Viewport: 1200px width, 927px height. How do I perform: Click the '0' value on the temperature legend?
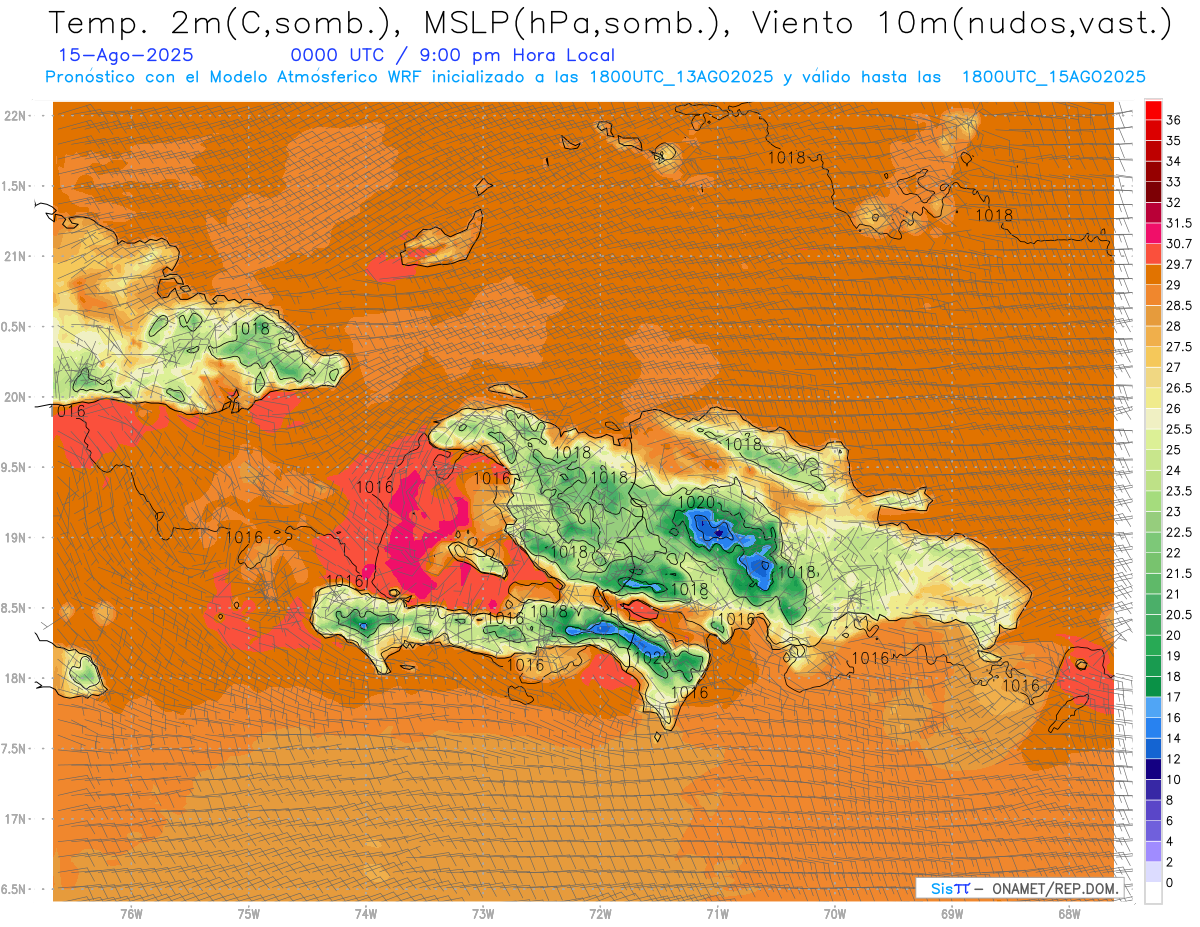1170,883
